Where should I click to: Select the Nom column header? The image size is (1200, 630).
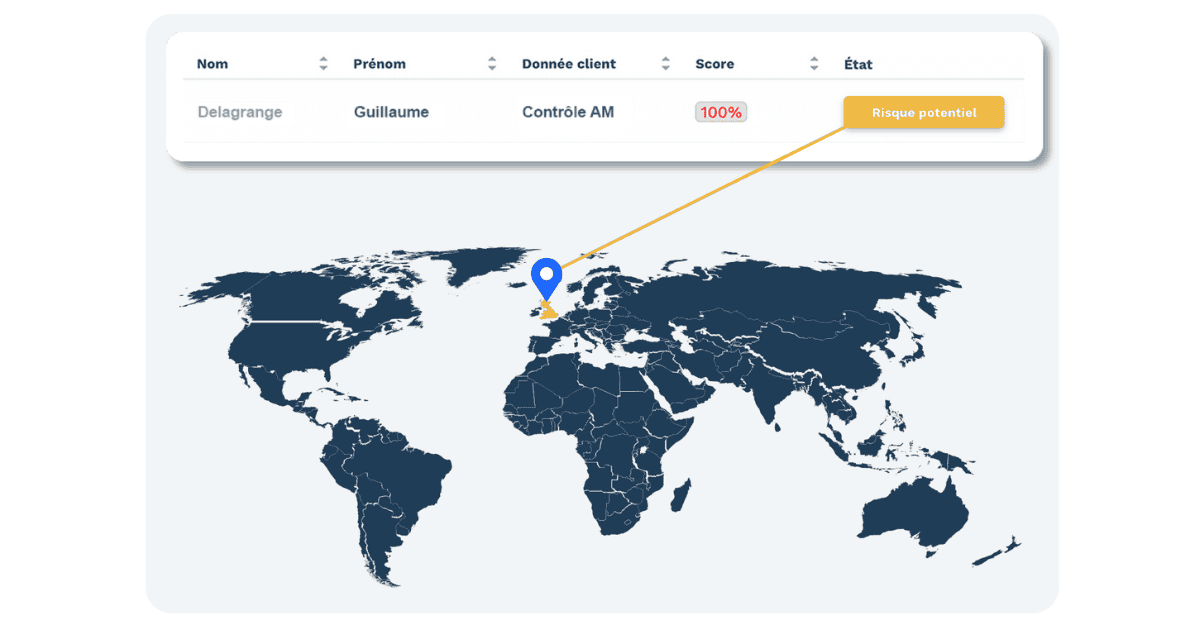(212, 64)
